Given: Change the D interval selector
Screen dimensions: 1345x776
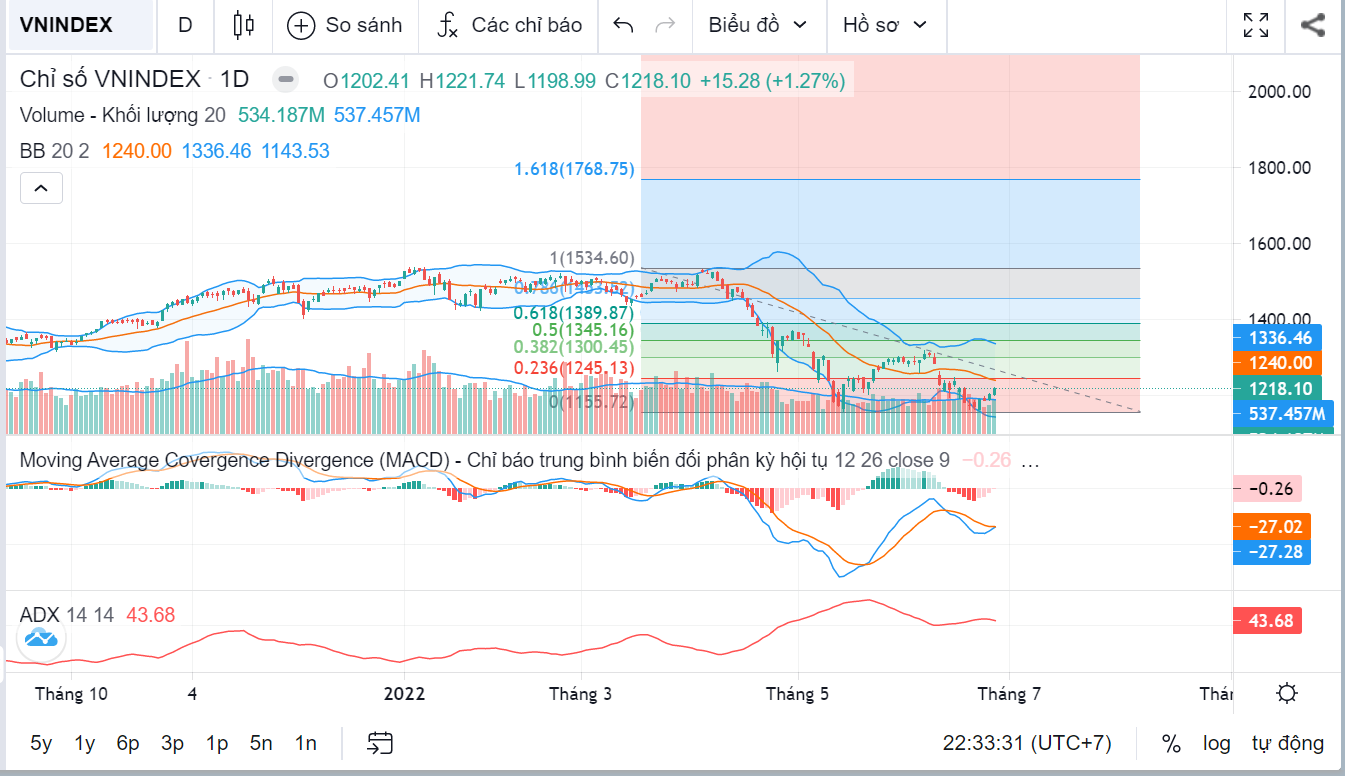Looking at the screenshot, I should tap(185, 26).
